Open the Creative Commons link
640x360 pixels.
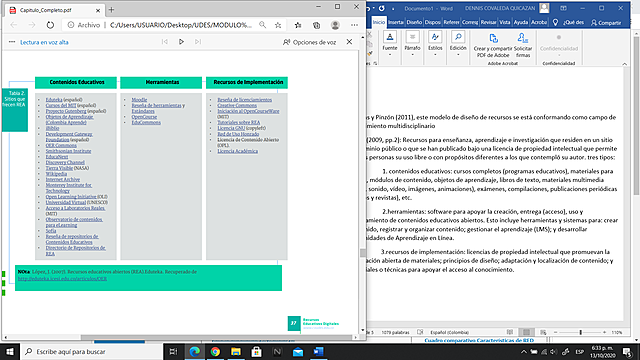tap(237, 105)
